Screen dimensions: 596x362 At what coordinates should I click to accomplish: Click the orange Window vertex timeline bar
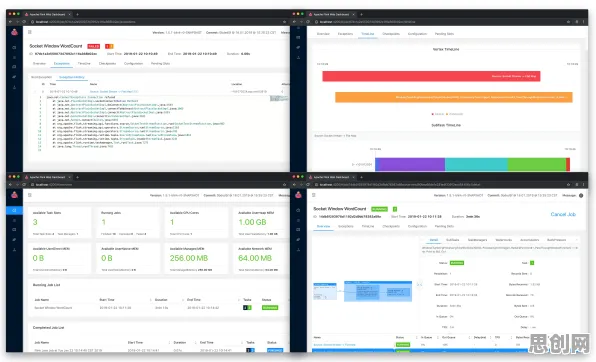pos(454,97)
